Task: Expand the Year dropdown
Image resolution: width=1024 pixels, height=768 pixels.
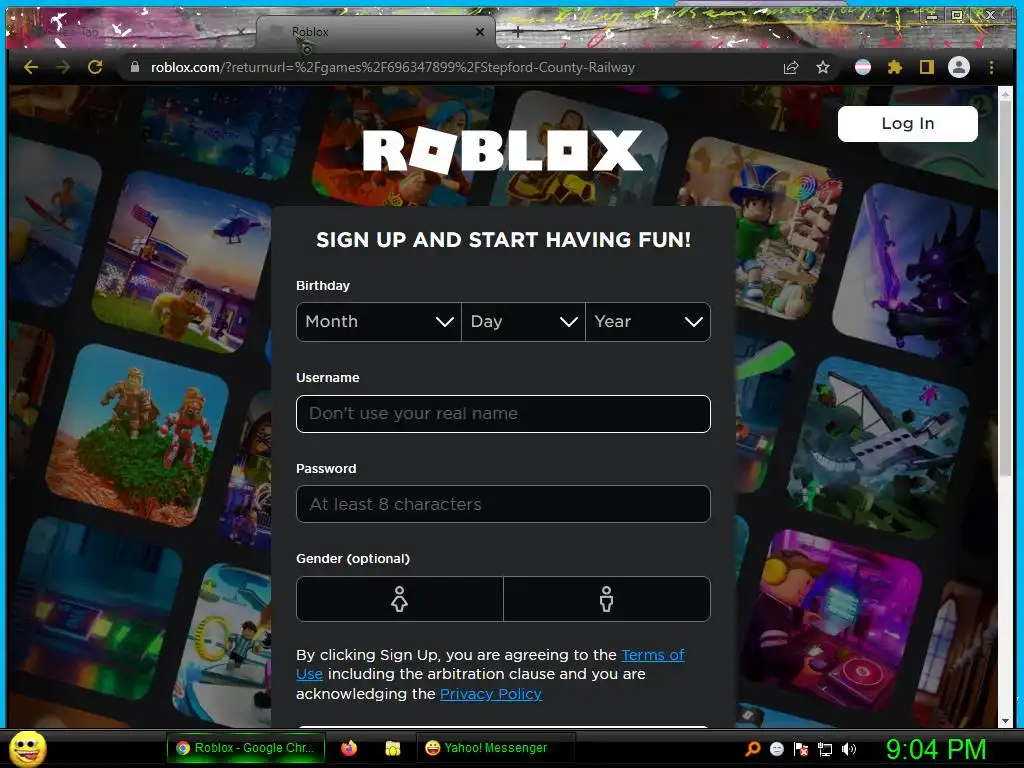Action: click(648, 321)
